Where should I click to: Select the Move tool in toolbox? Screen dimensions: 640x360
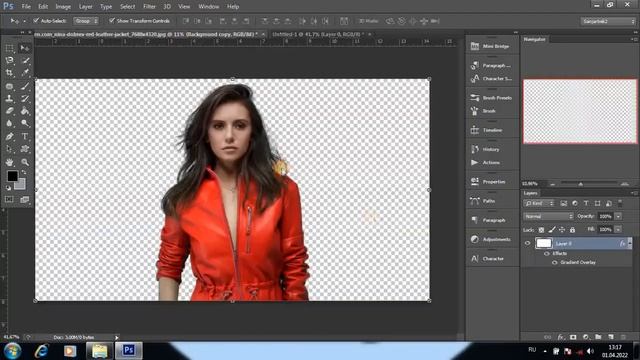(25, 48)
